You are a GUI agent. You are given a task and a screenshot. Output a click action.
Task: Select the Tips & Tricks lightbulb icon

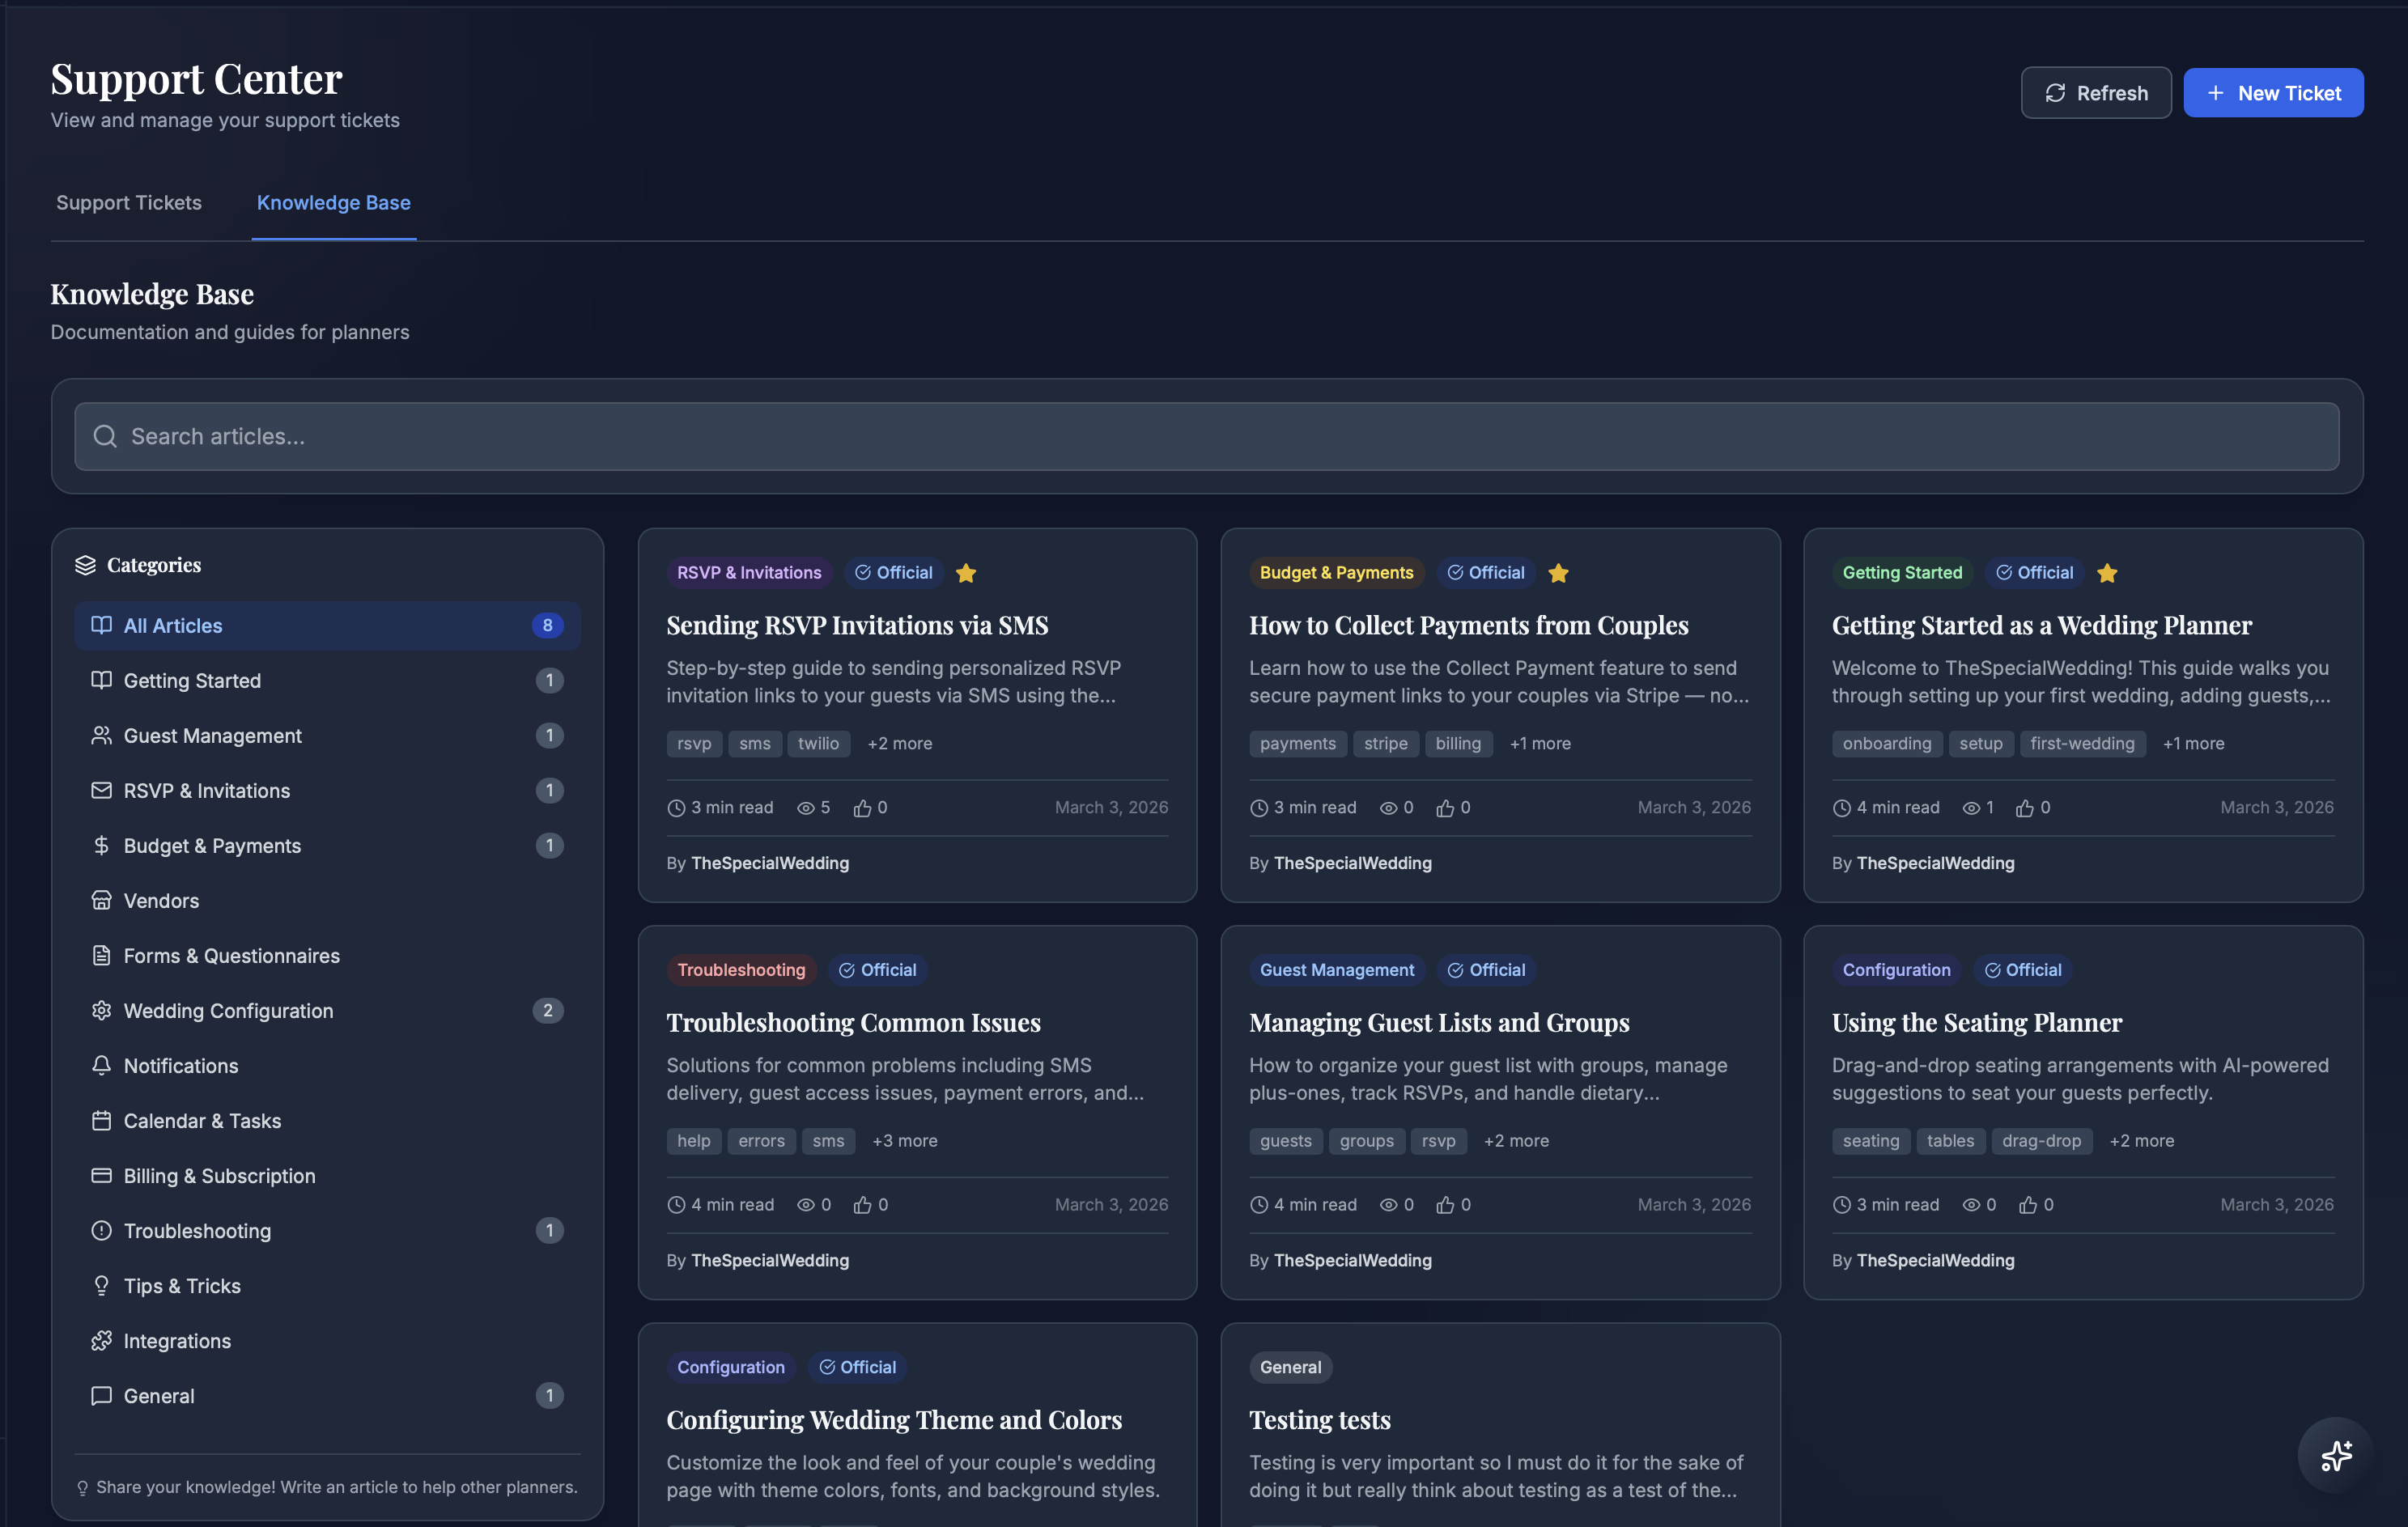tap(101, 1285)
